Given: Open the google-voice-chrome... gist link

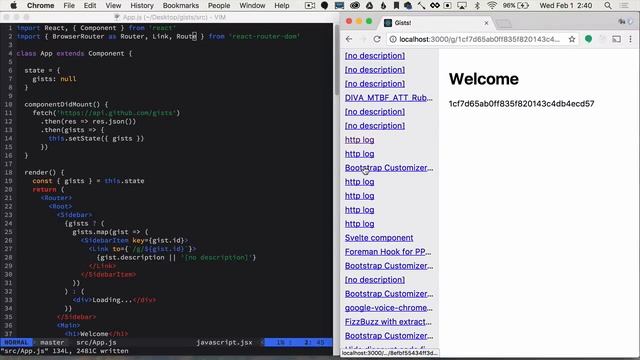Looking at the screenshot, I should pyautogui.click(x=389, y=308).
